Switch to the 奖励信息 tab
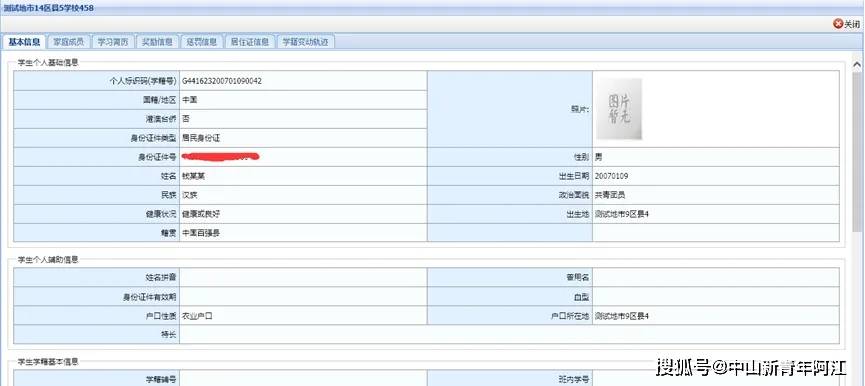Screen dimensions: 865x386 point(157,42)
